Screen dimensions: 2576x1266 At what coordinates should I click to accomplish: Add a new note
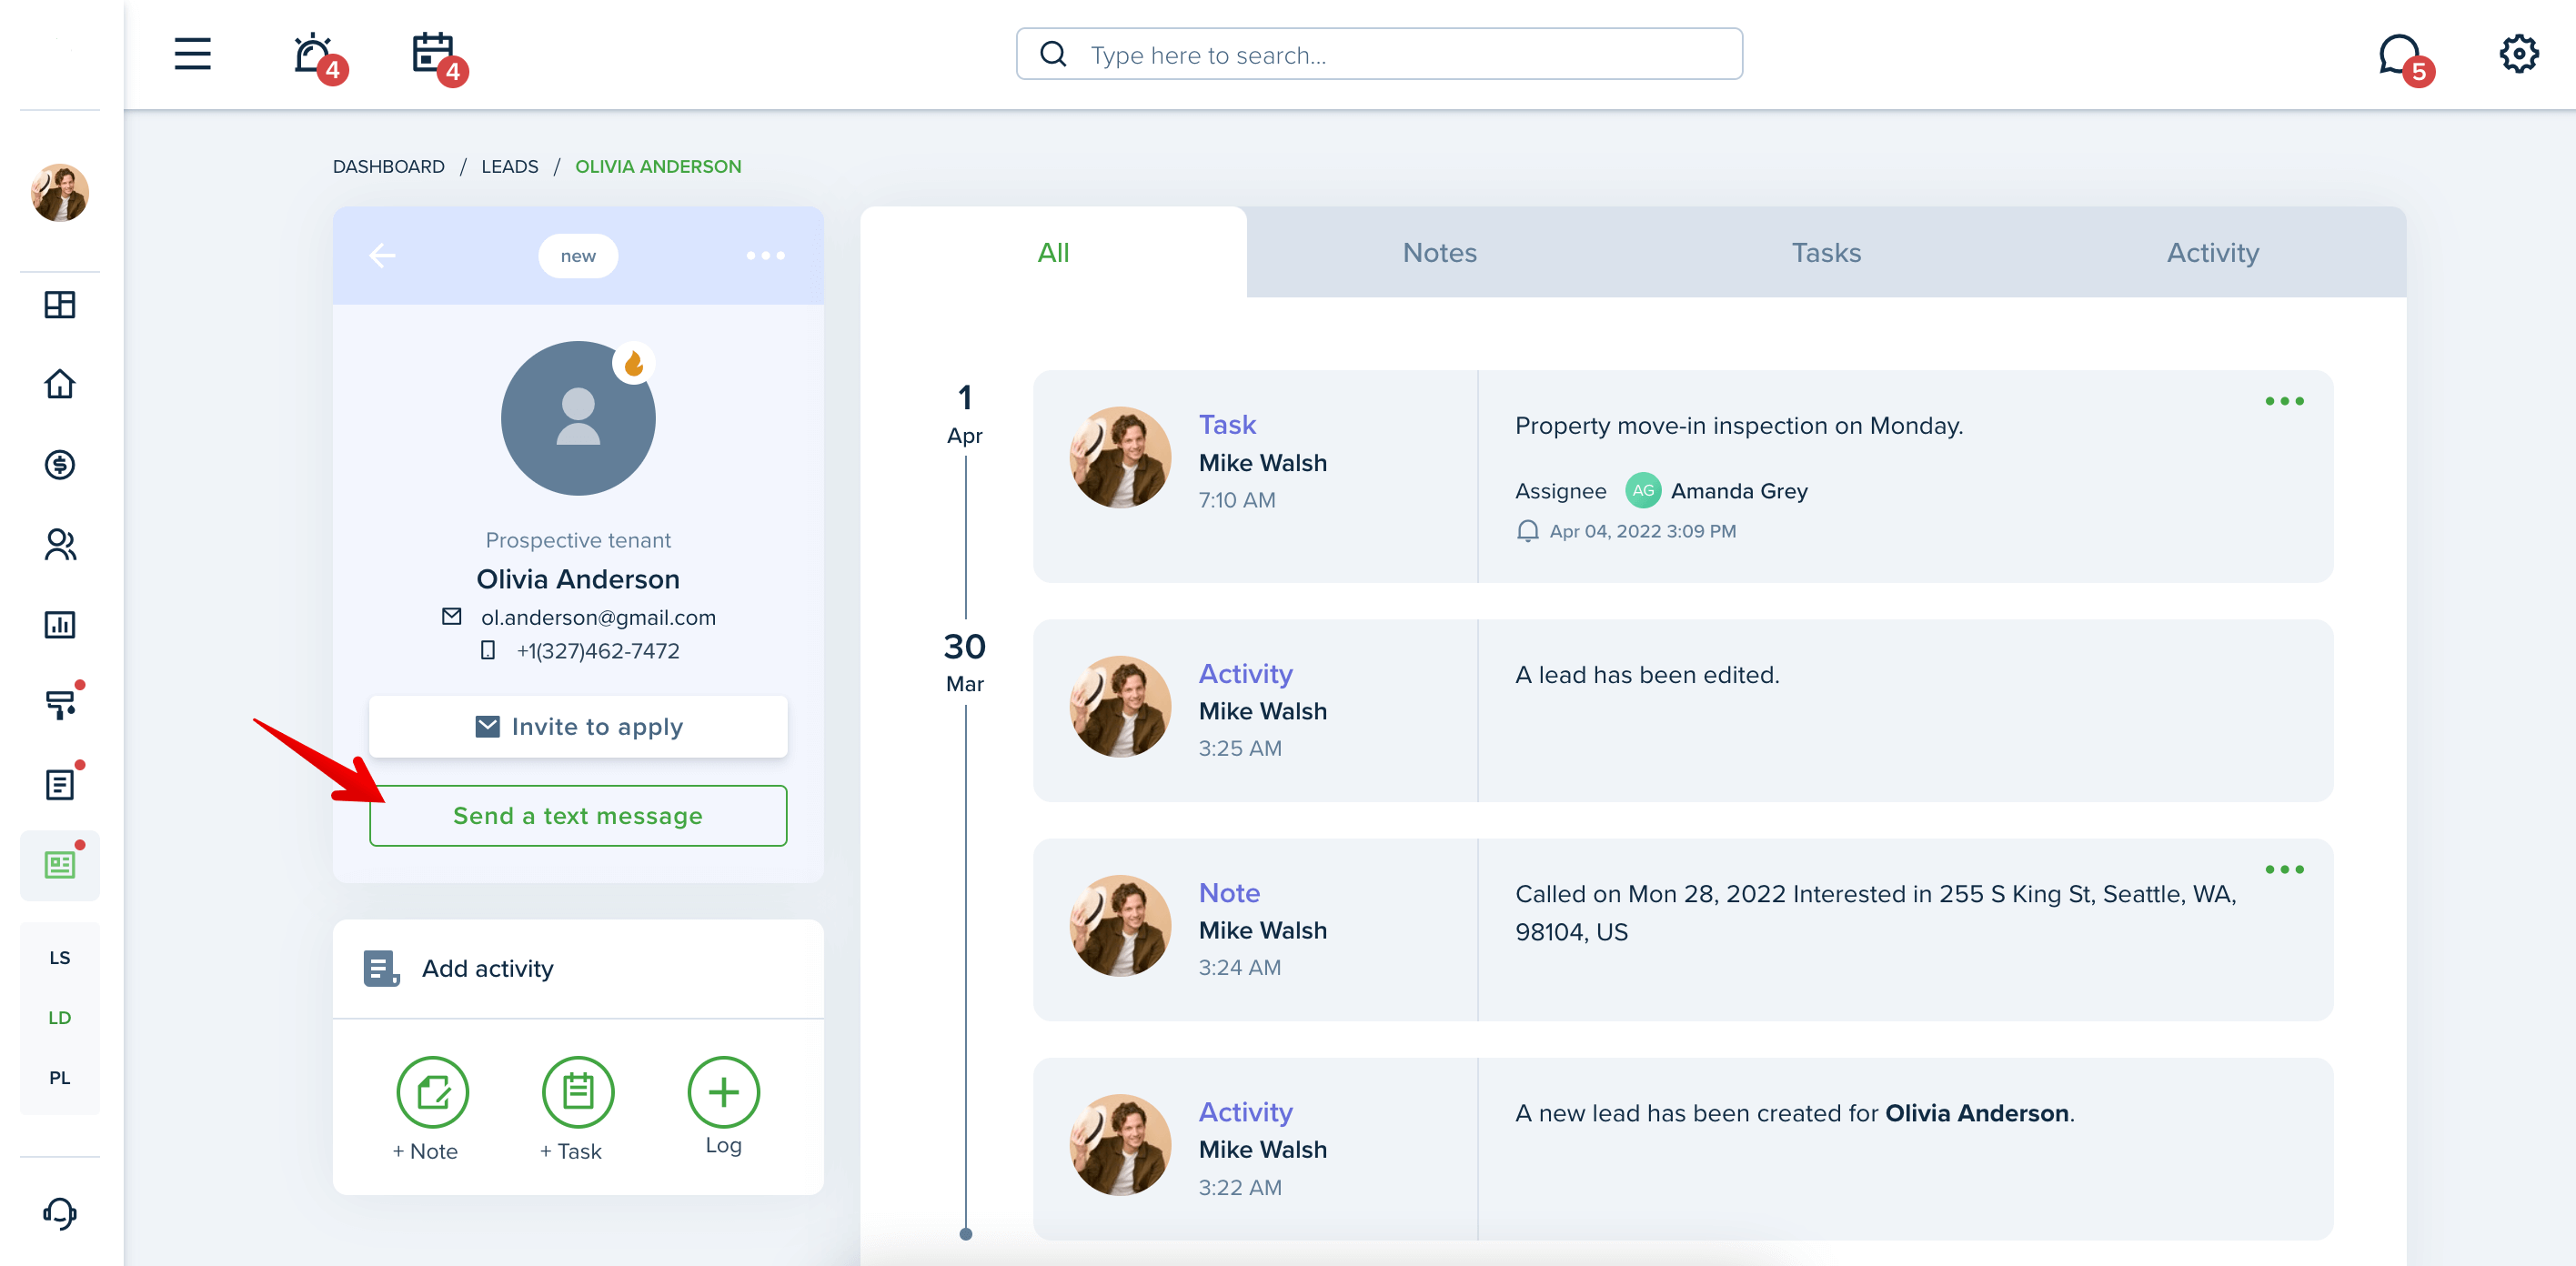[432, 1091]
